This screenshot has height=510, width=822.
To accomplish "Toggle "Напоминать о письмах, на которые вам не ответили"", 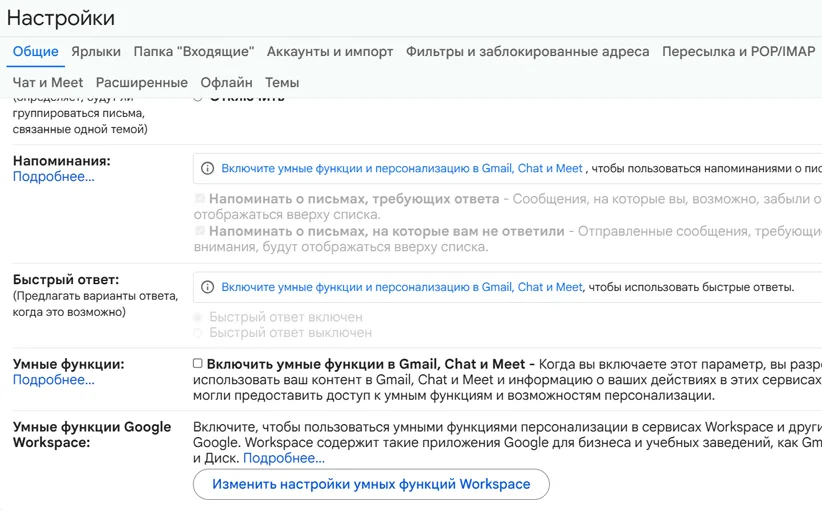I will tap(200, 231).
